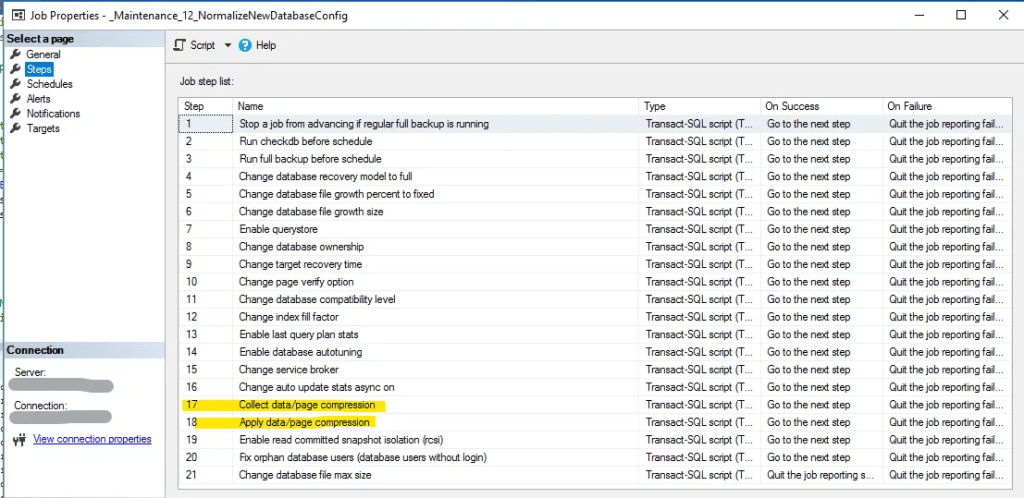Screen dimensions: 1024x498
Task: Click the Help question mark icon
Action: pyautogui.click(x=245, y=45)
